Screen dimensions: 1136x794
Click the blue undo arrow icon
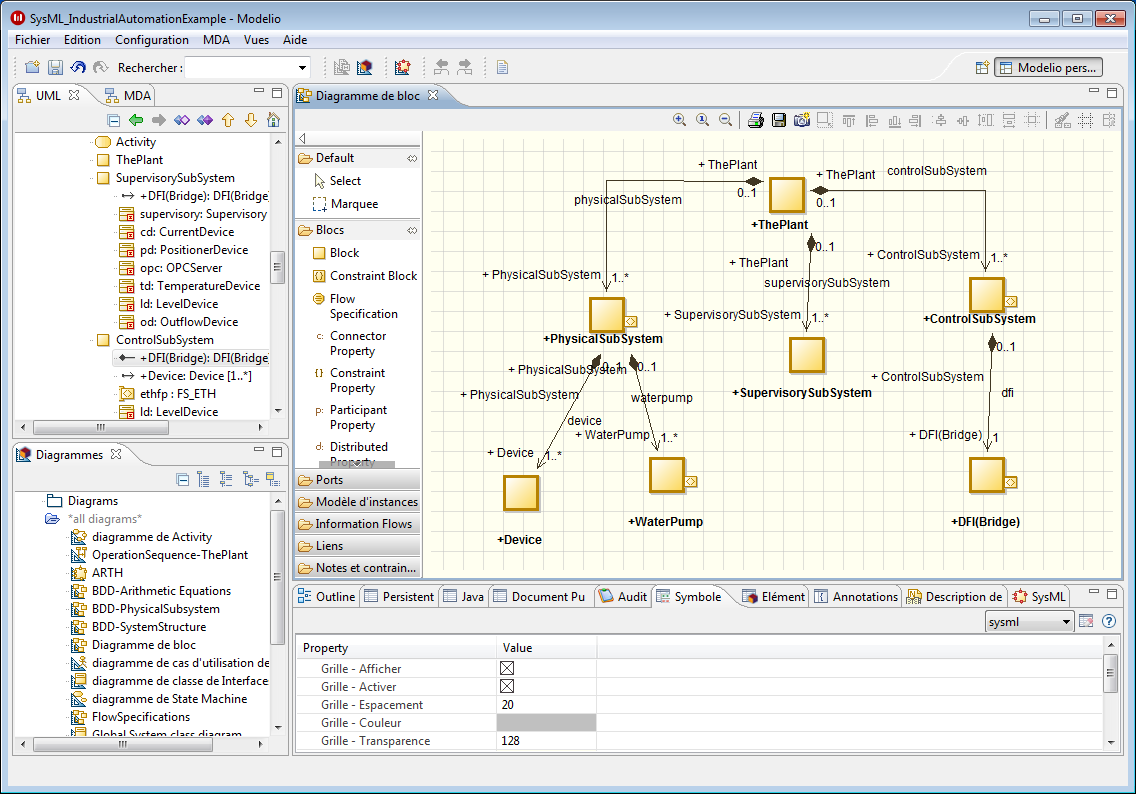tap(78, 67)
